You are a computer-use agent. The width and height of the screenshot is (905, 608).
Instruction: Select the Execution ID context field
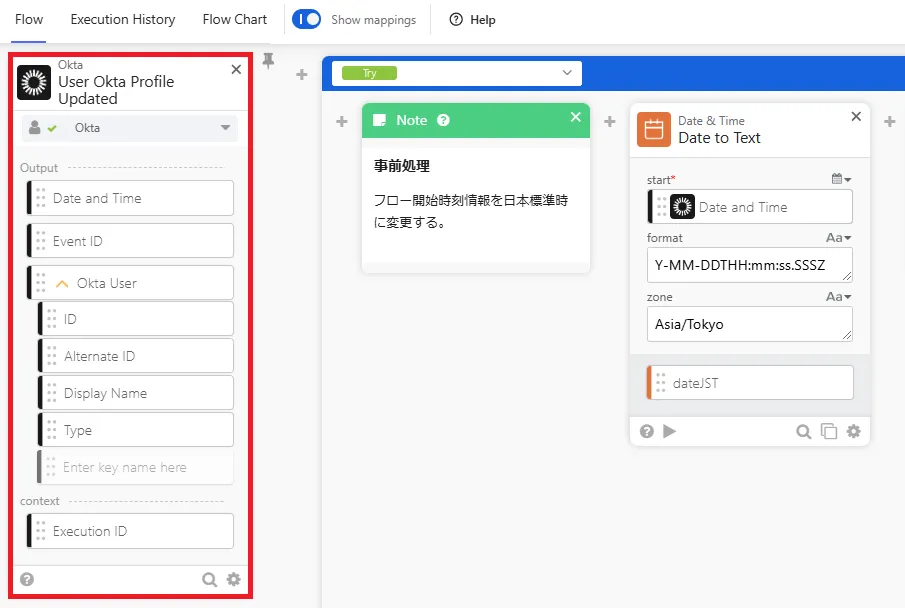[x=130, y=531]
